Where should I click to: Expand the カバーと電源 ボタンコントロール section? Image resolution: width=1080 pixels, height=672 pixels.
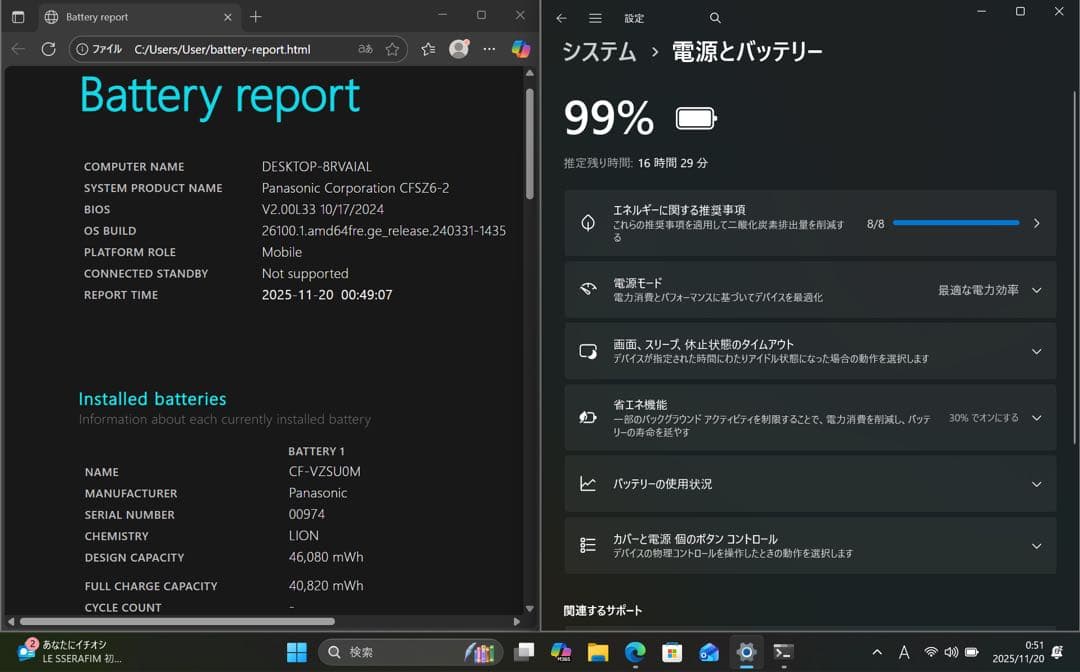click(1037, 545)
